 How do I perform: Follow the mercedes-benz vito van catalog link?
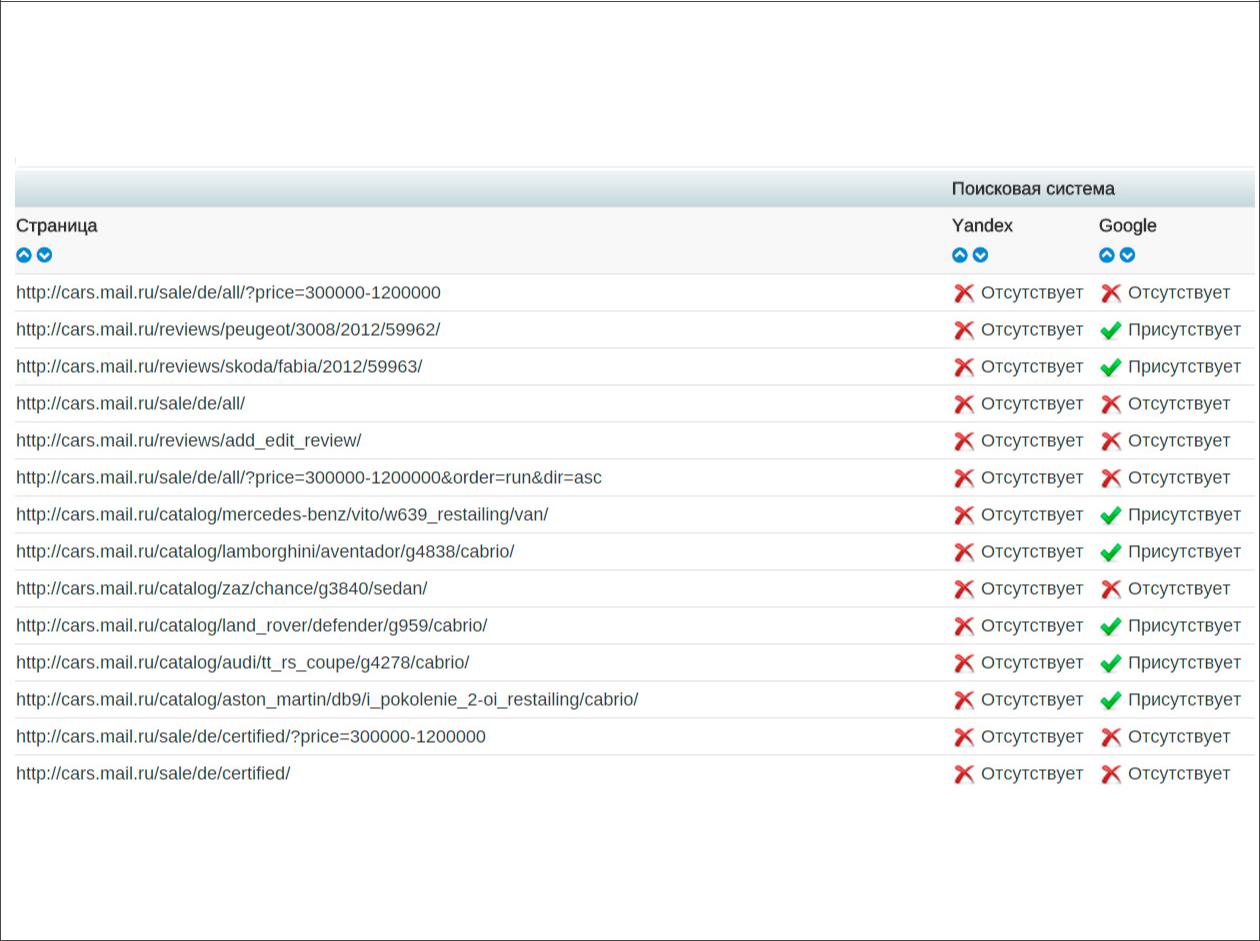point(282,515)
